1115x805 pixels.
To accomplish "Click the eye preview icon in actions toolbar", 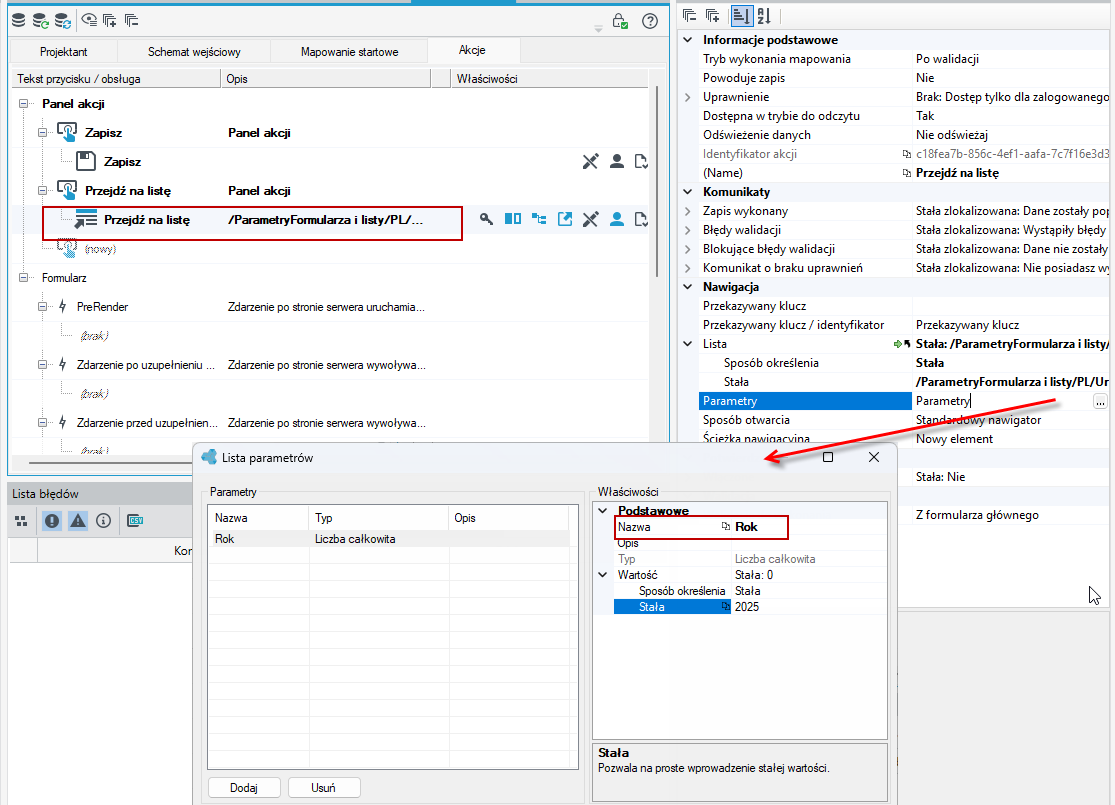I will 89,21.
